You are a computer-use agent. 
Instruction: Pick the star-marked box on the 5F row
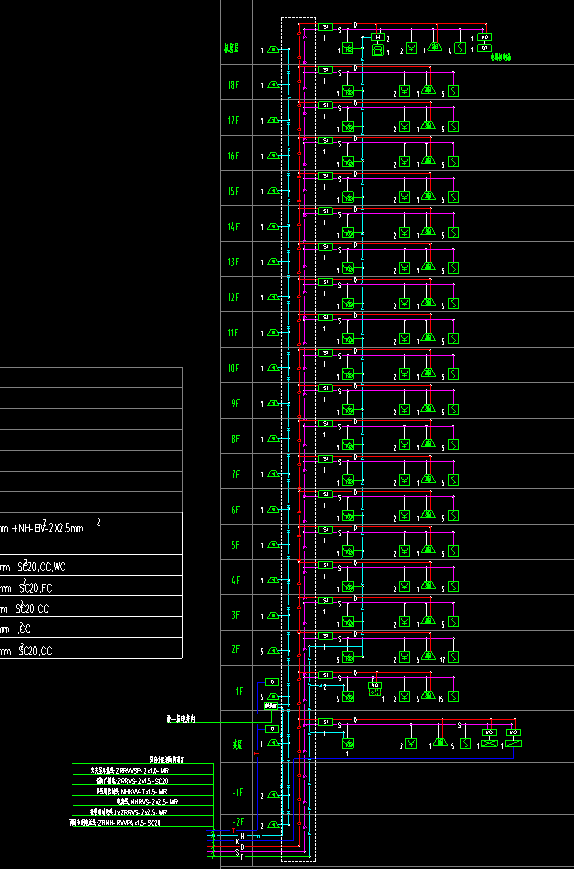click(348, 551)
